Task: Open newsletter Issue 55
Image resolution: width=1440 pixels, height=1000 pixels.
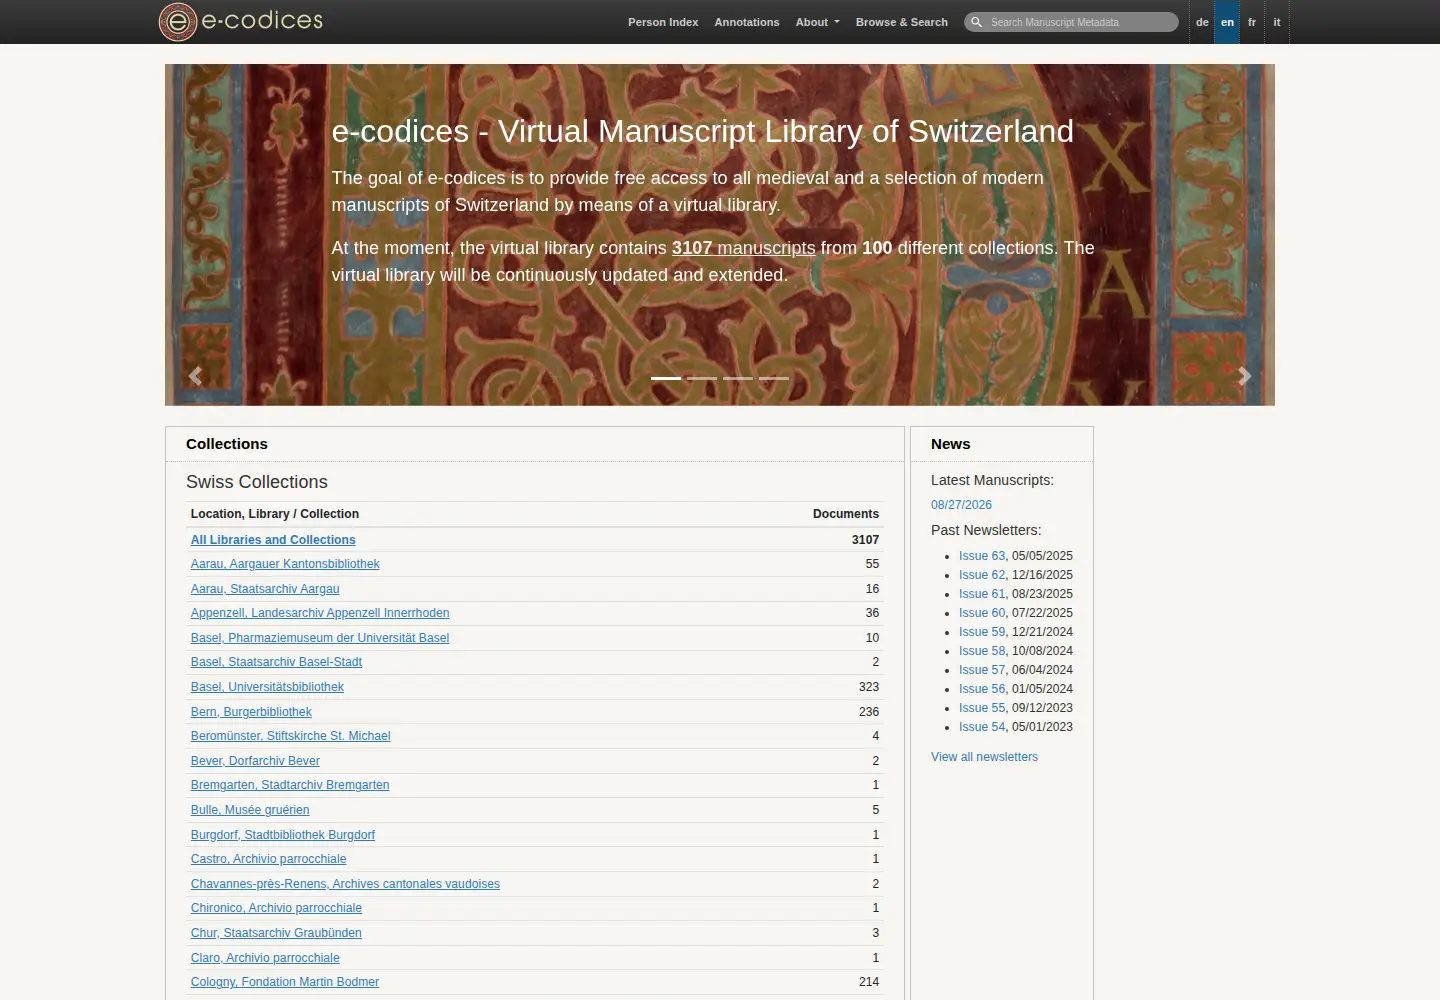Action: tap(982, 708)
